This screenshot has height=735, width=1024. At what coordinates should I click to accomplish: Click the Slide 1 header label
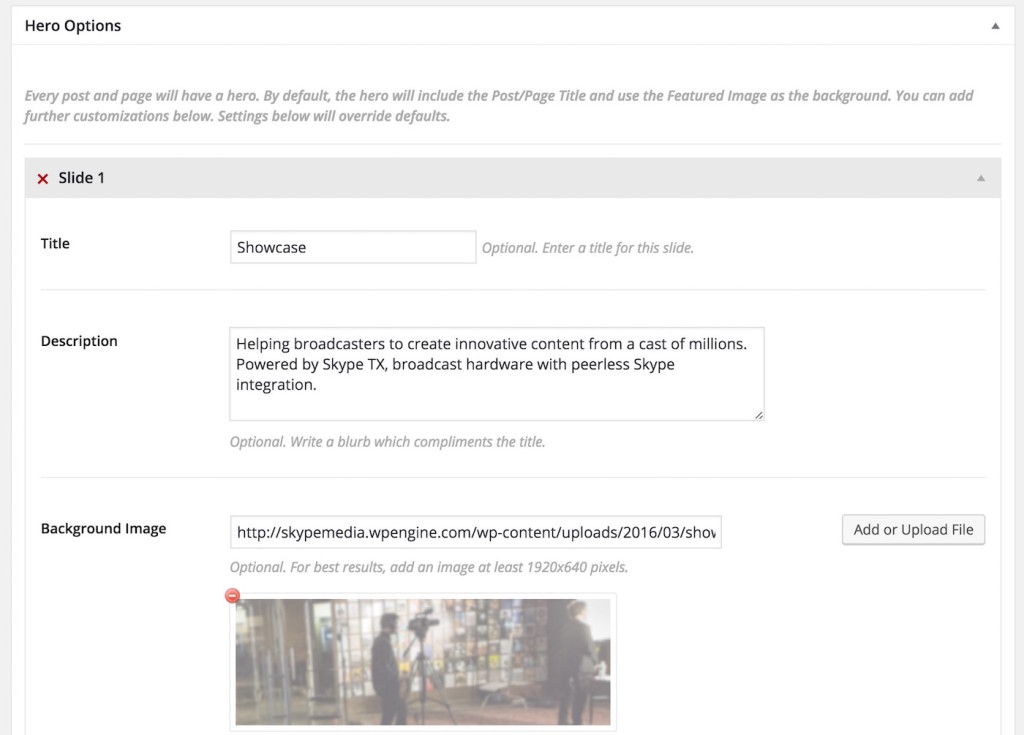(81, 178)
